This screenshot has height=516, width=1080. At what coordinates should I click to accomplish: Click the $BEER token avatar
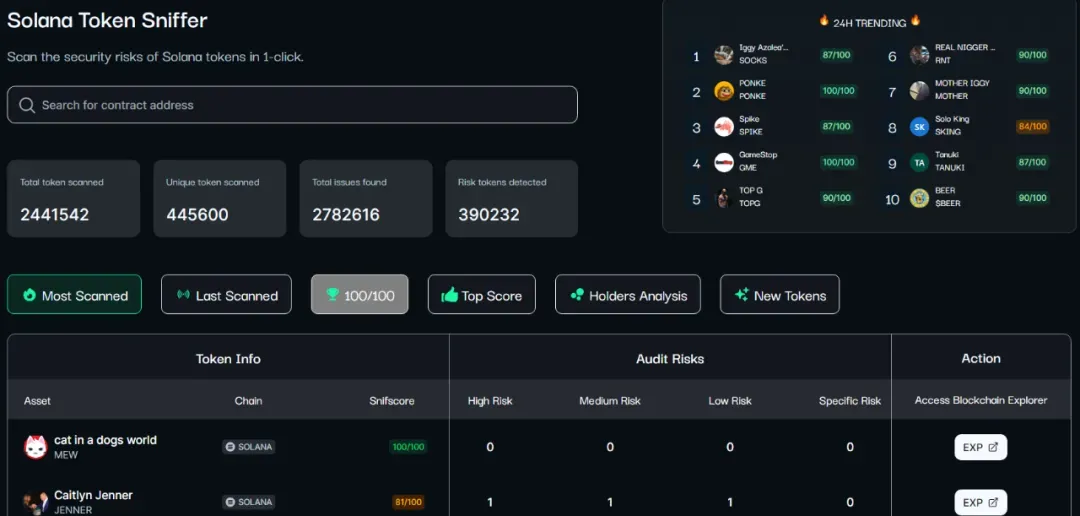point(920,198)
